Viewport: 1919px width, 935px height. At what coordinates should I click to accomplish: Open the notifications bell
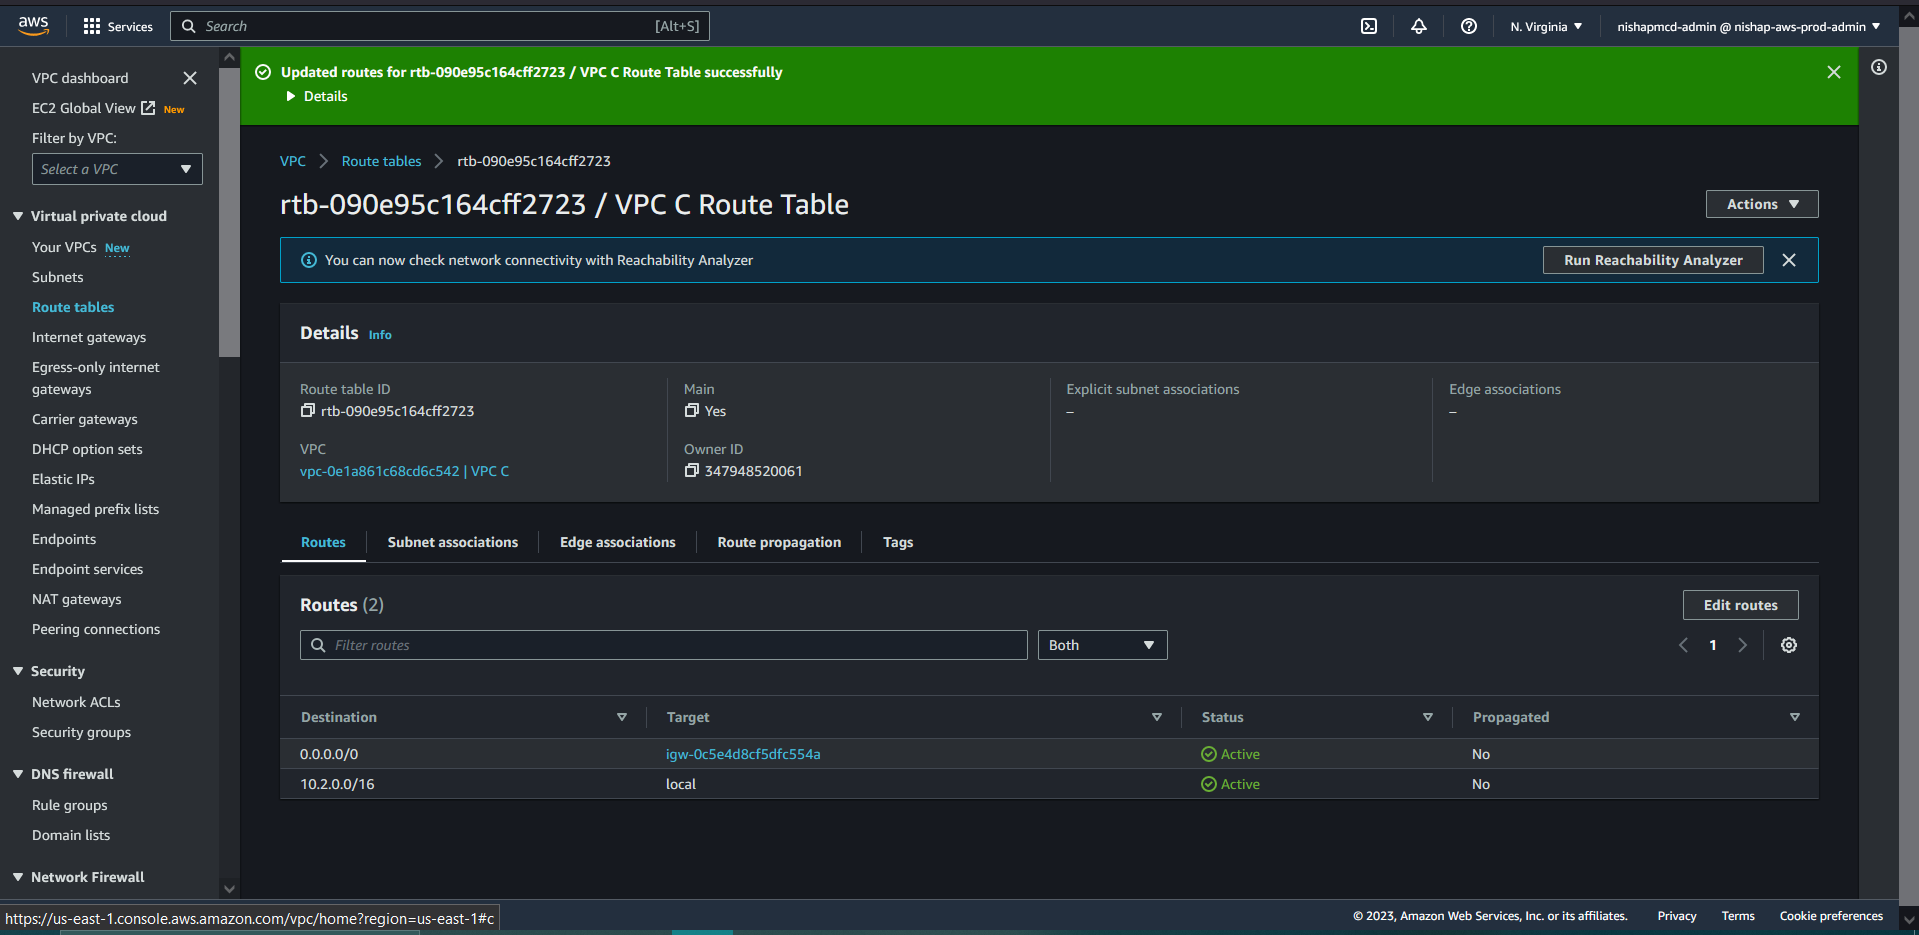click(x=1418, y=26)
